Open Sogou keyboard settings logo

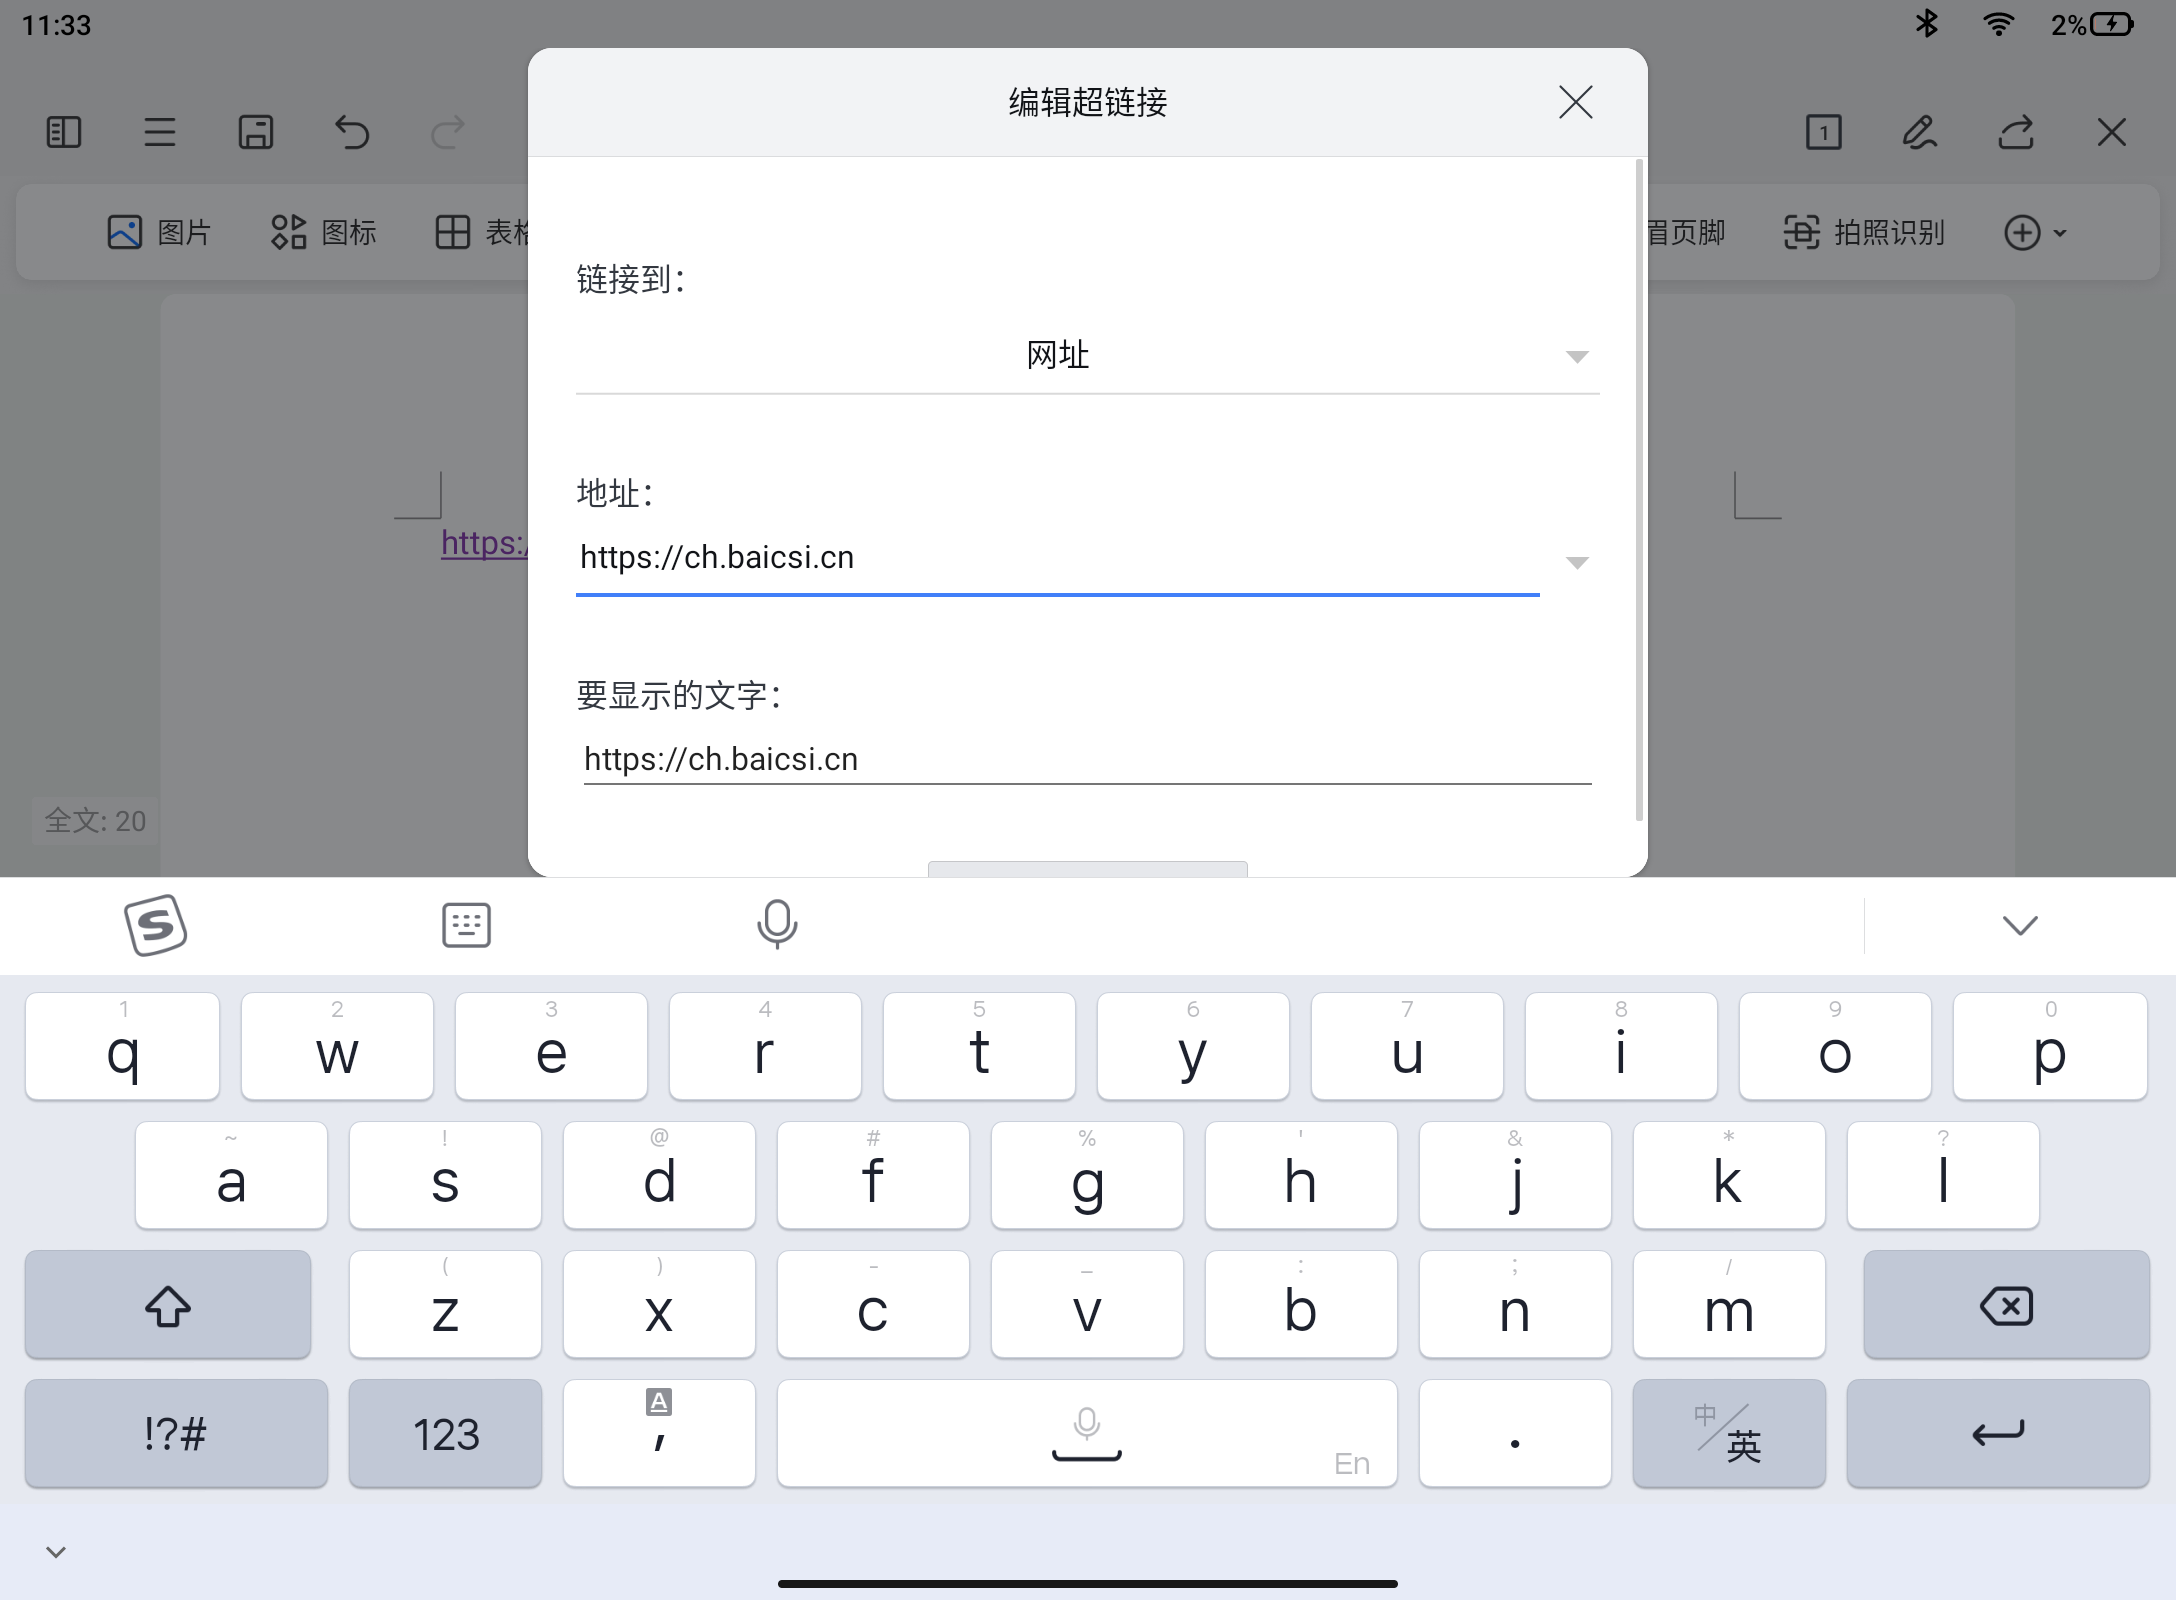(156, 925)
